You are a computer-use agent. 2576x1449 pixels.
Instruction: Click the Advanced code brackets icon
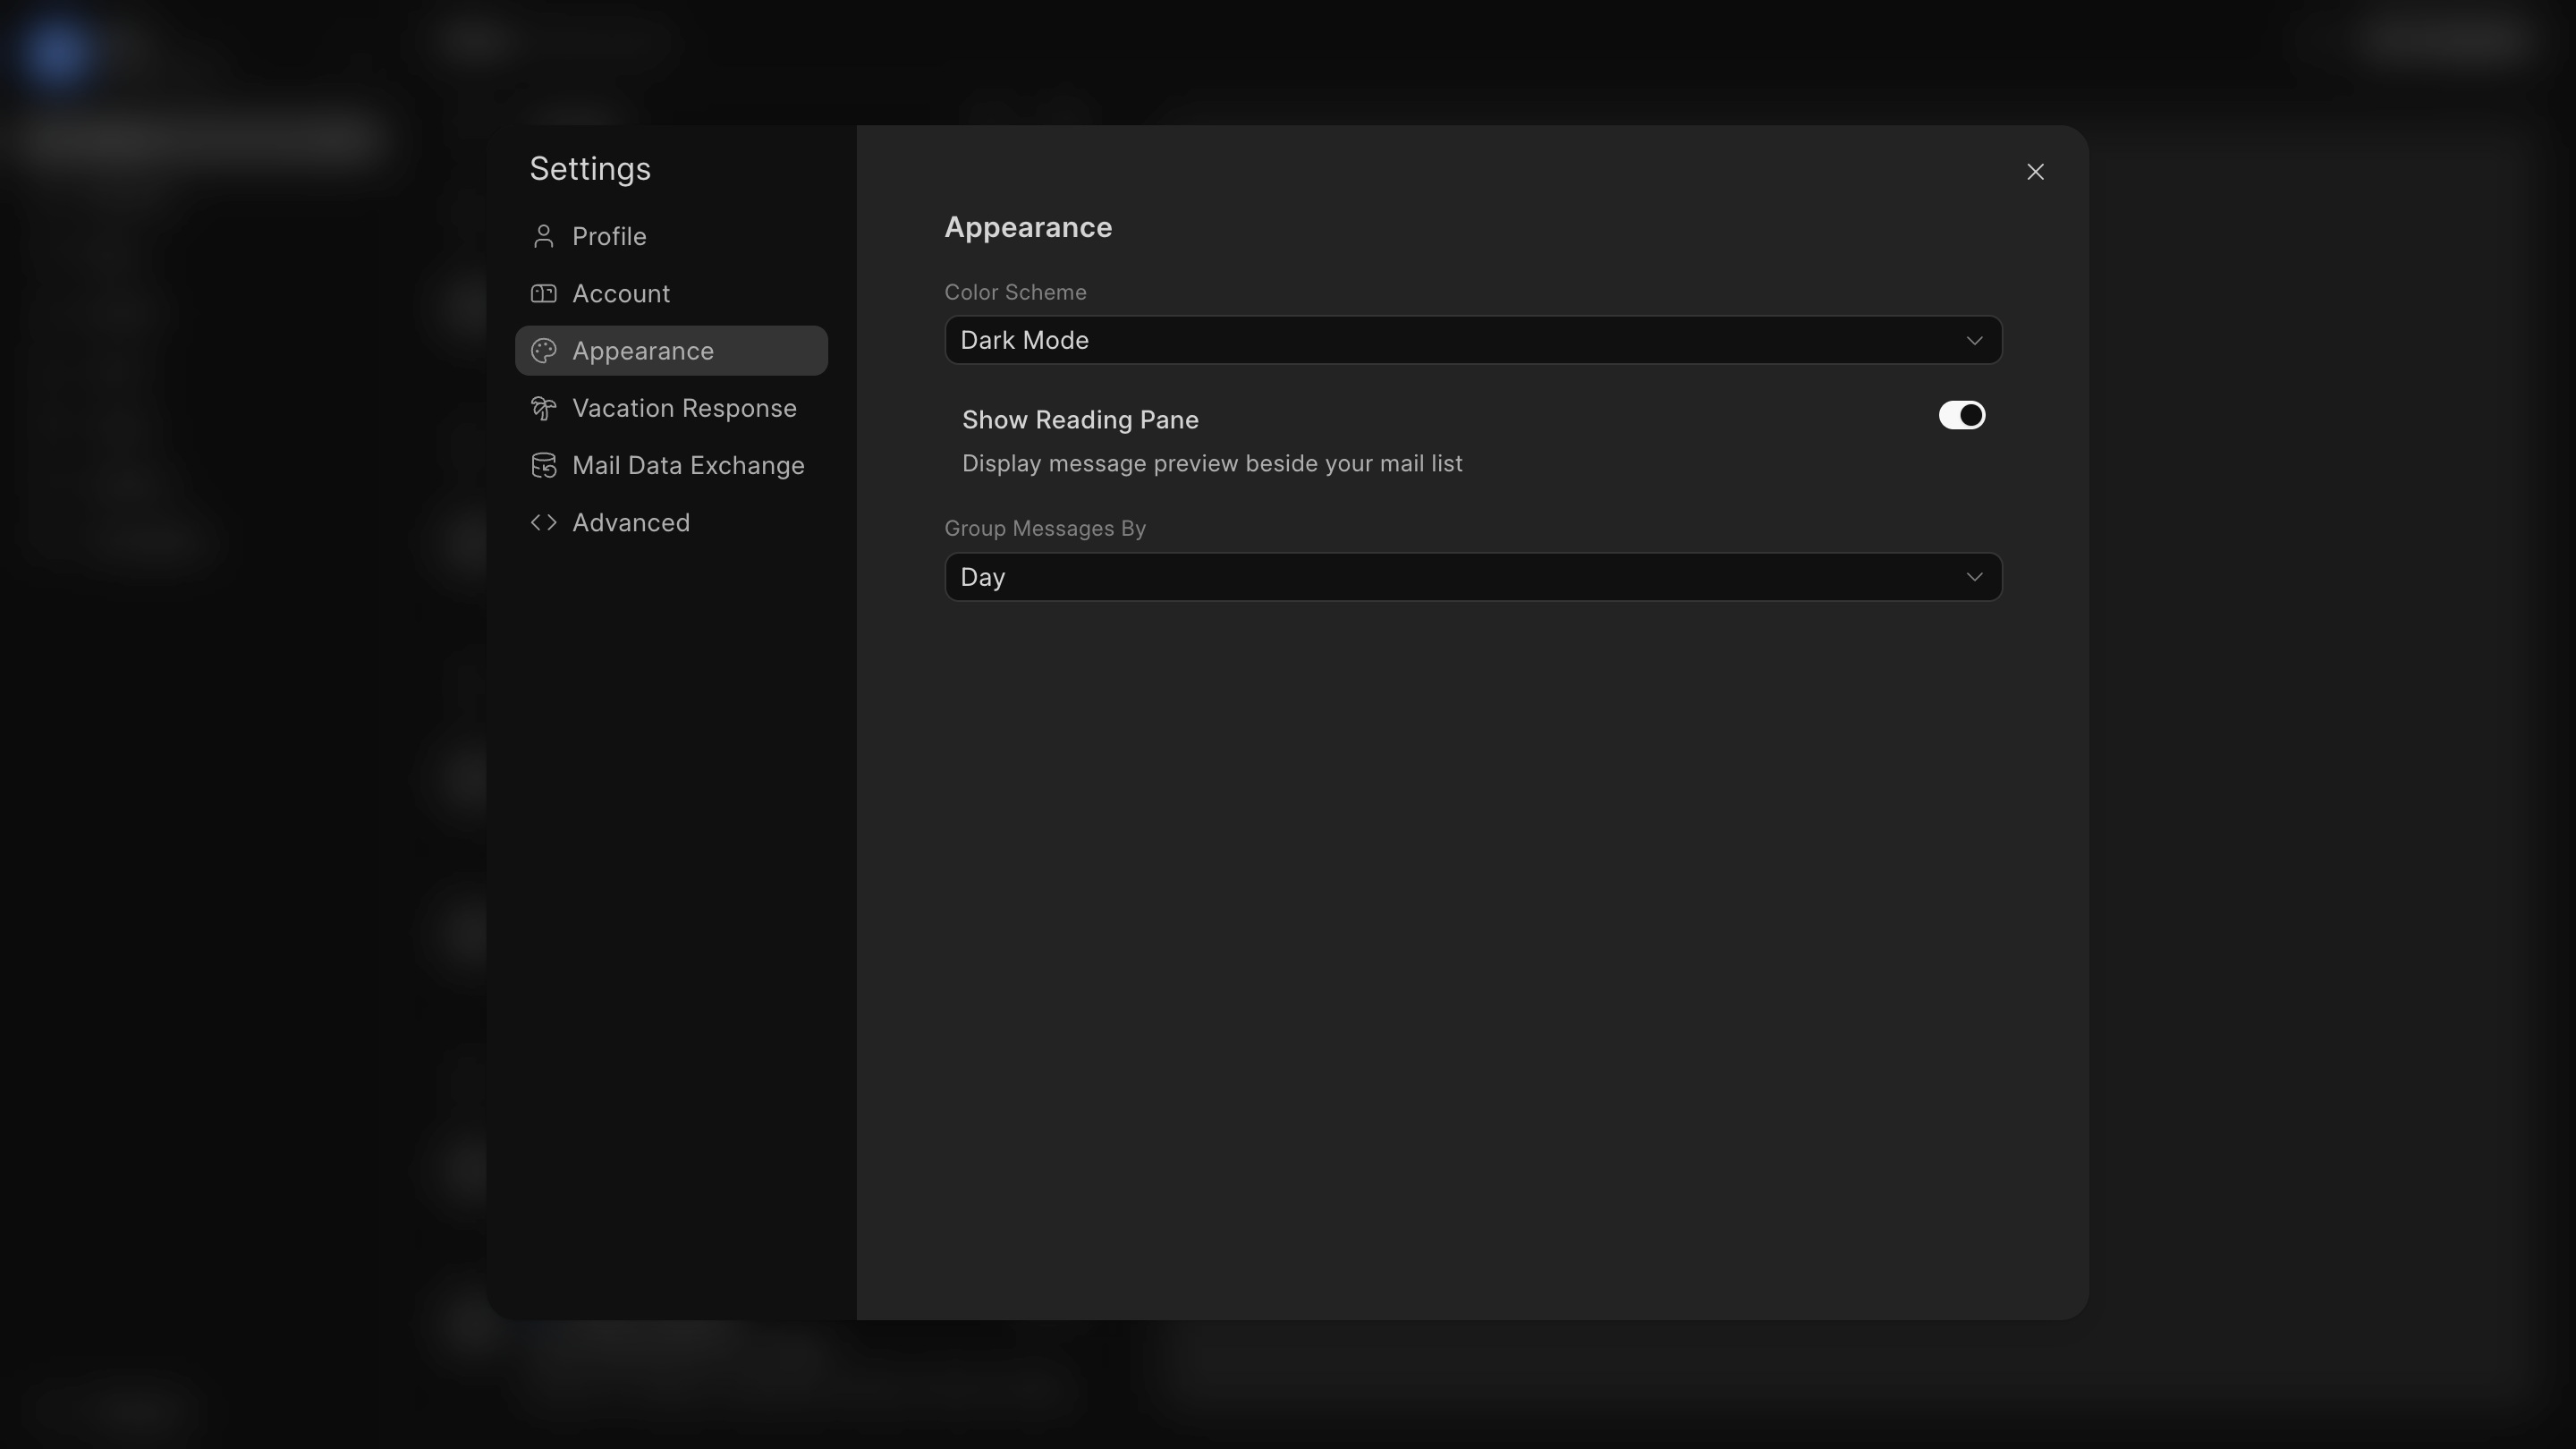543,523
